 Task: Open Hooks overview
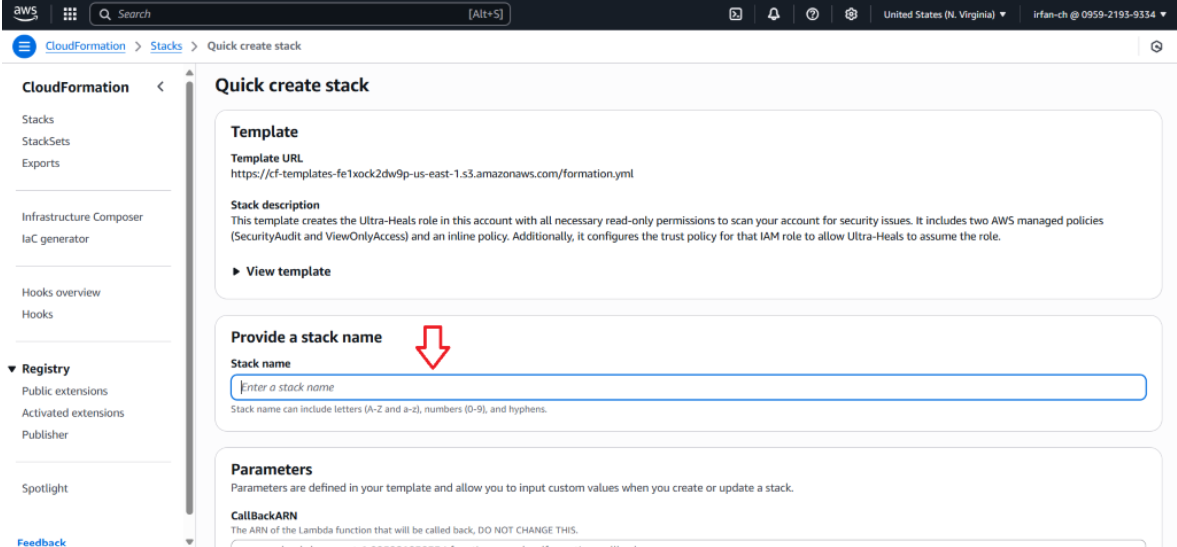tap(61, 293)
